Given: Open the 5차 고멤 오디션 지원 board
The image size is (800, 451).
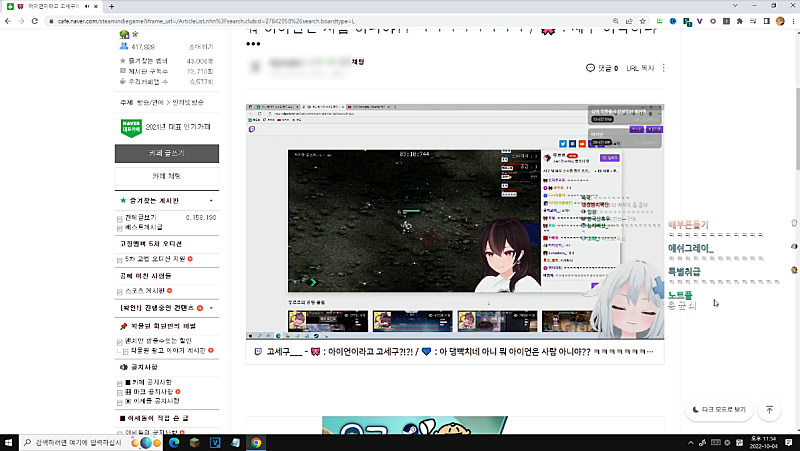Looking at the screenshot, I should [x=155, y=259].
